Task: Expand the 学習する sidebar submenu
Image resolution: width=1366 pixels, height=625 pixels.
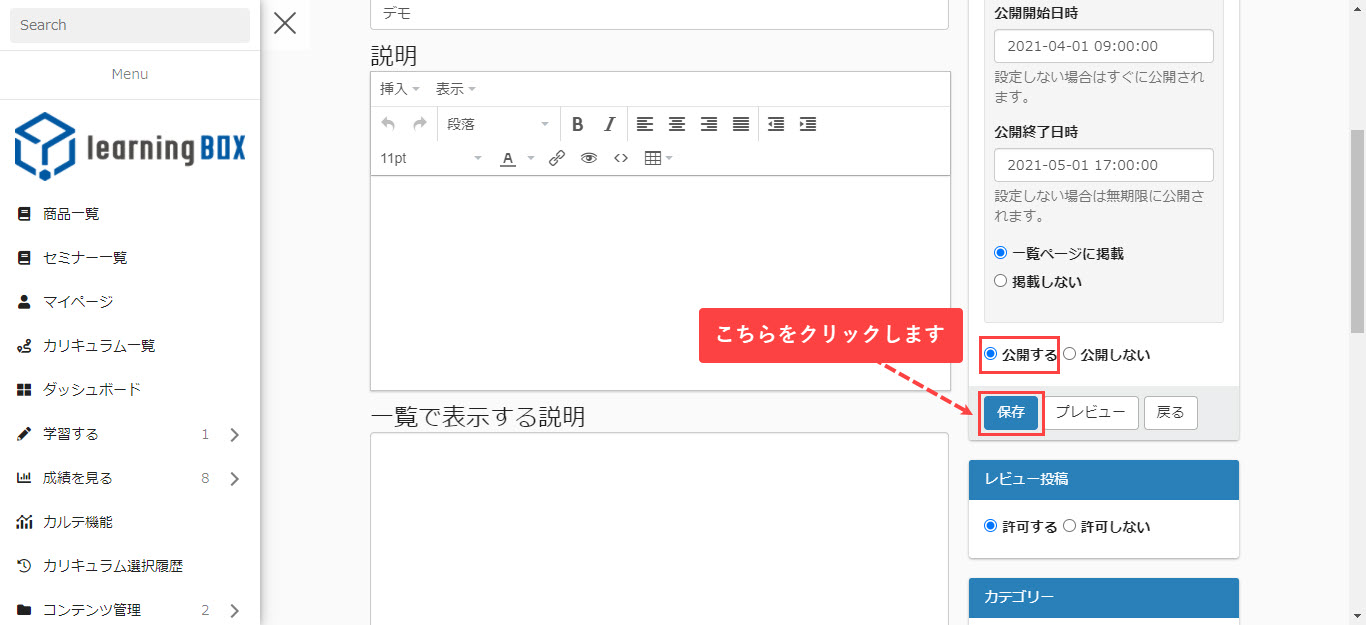Action: (x=235, y=434)
